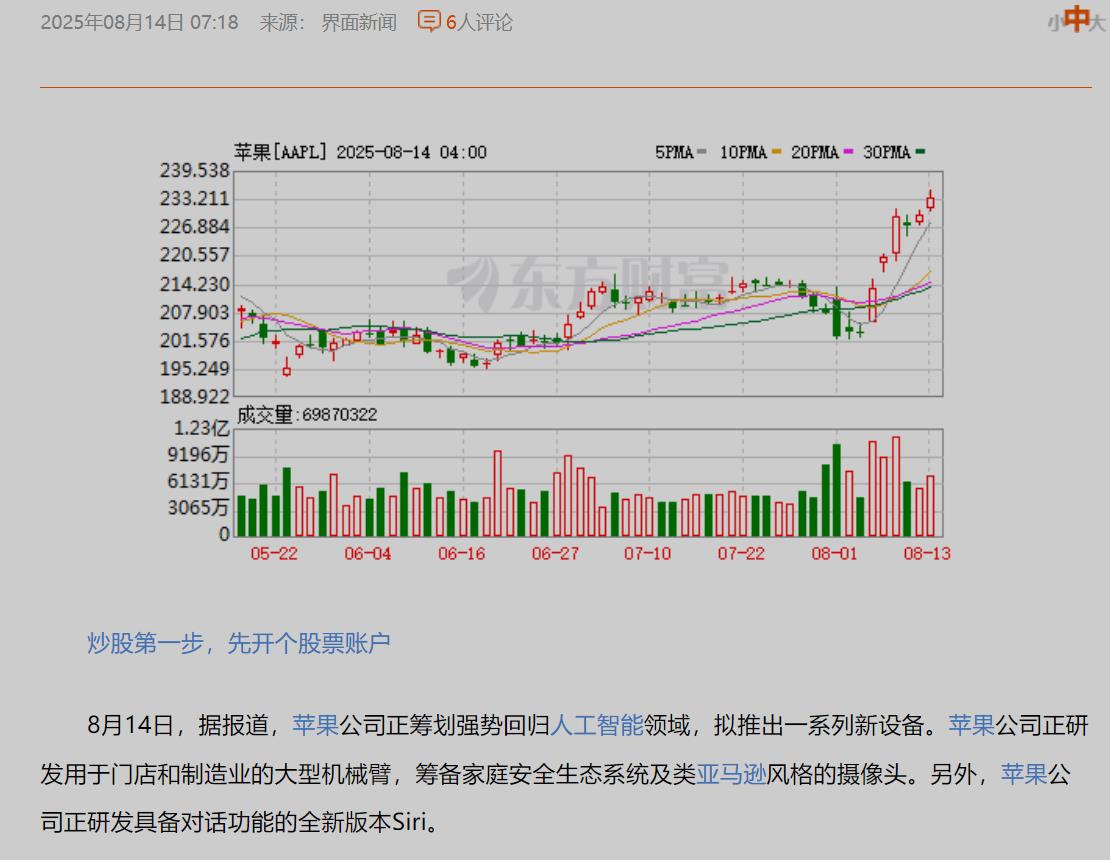This screenshot has width=1110, height=860.
Task: Open the comments speech-bubble icon
Action: pos(429,21)
